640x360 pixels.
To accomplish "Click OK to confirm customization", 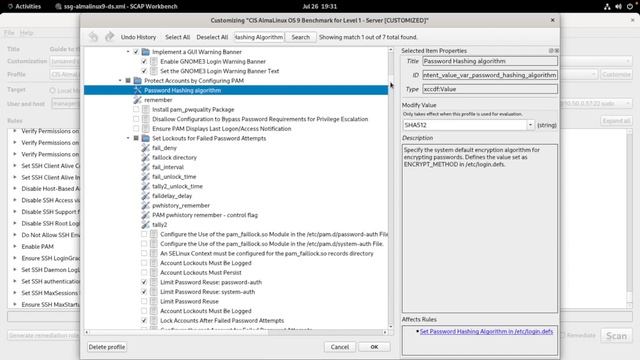I will (374, 347).
